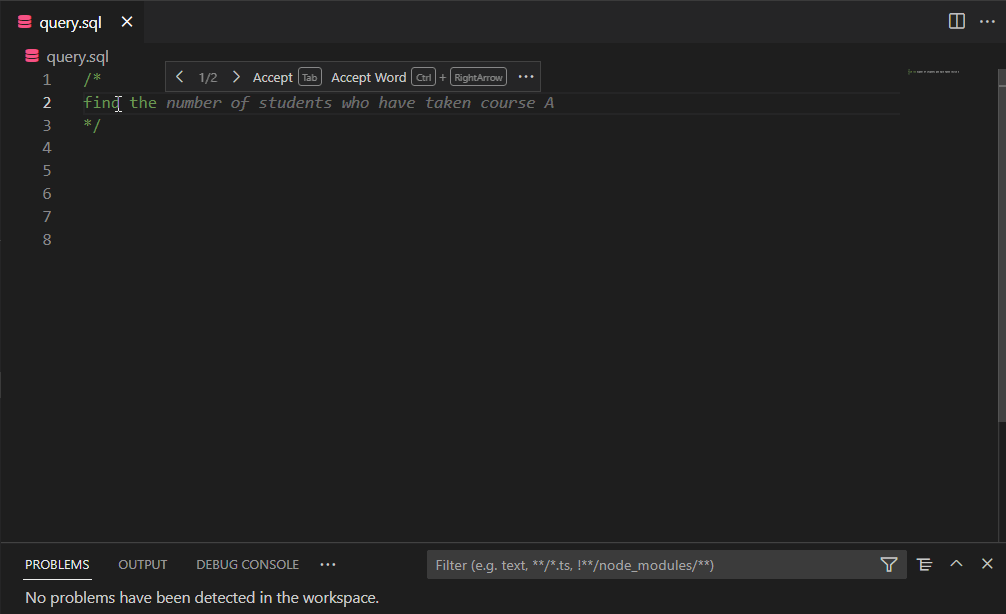Split the editor using the split icon

click(x=955, y=20)
